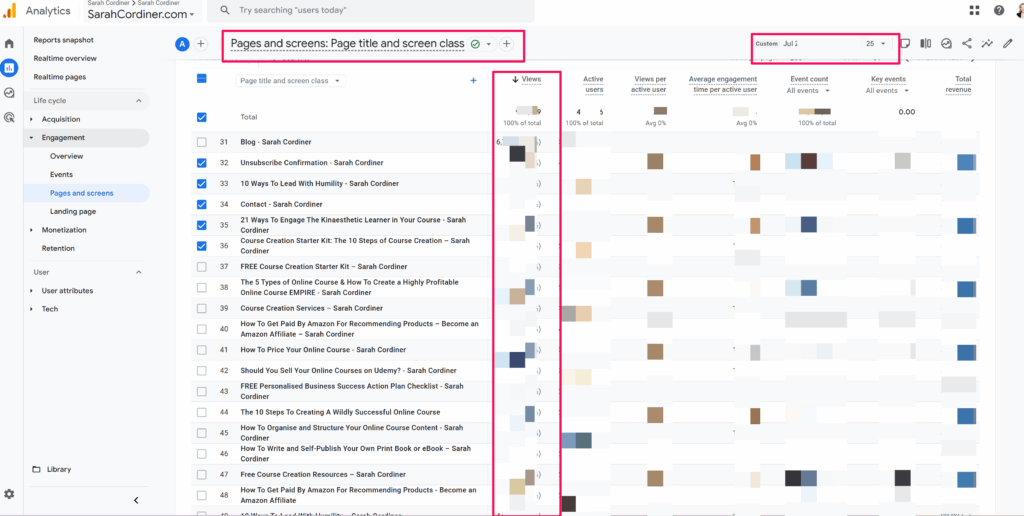
Task: Click the customize report pencil icon
Action: pyautogui.click(x=1008, y=44)
